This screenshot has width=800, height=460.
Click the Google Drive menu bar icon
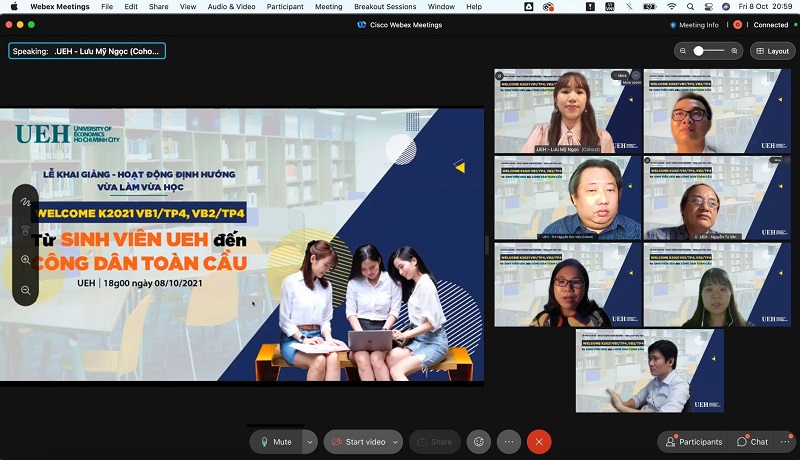[529, 7]
